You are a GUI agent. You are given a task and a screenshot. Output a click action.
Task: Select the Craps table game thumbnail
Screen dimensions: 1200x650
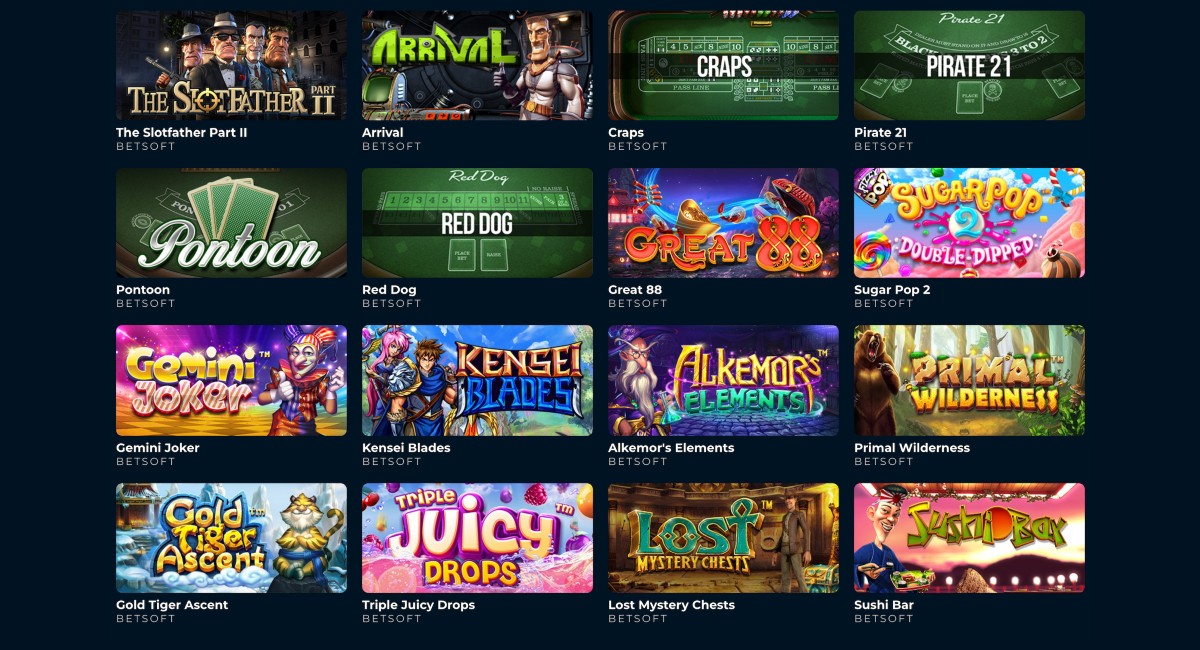(723, 65)
